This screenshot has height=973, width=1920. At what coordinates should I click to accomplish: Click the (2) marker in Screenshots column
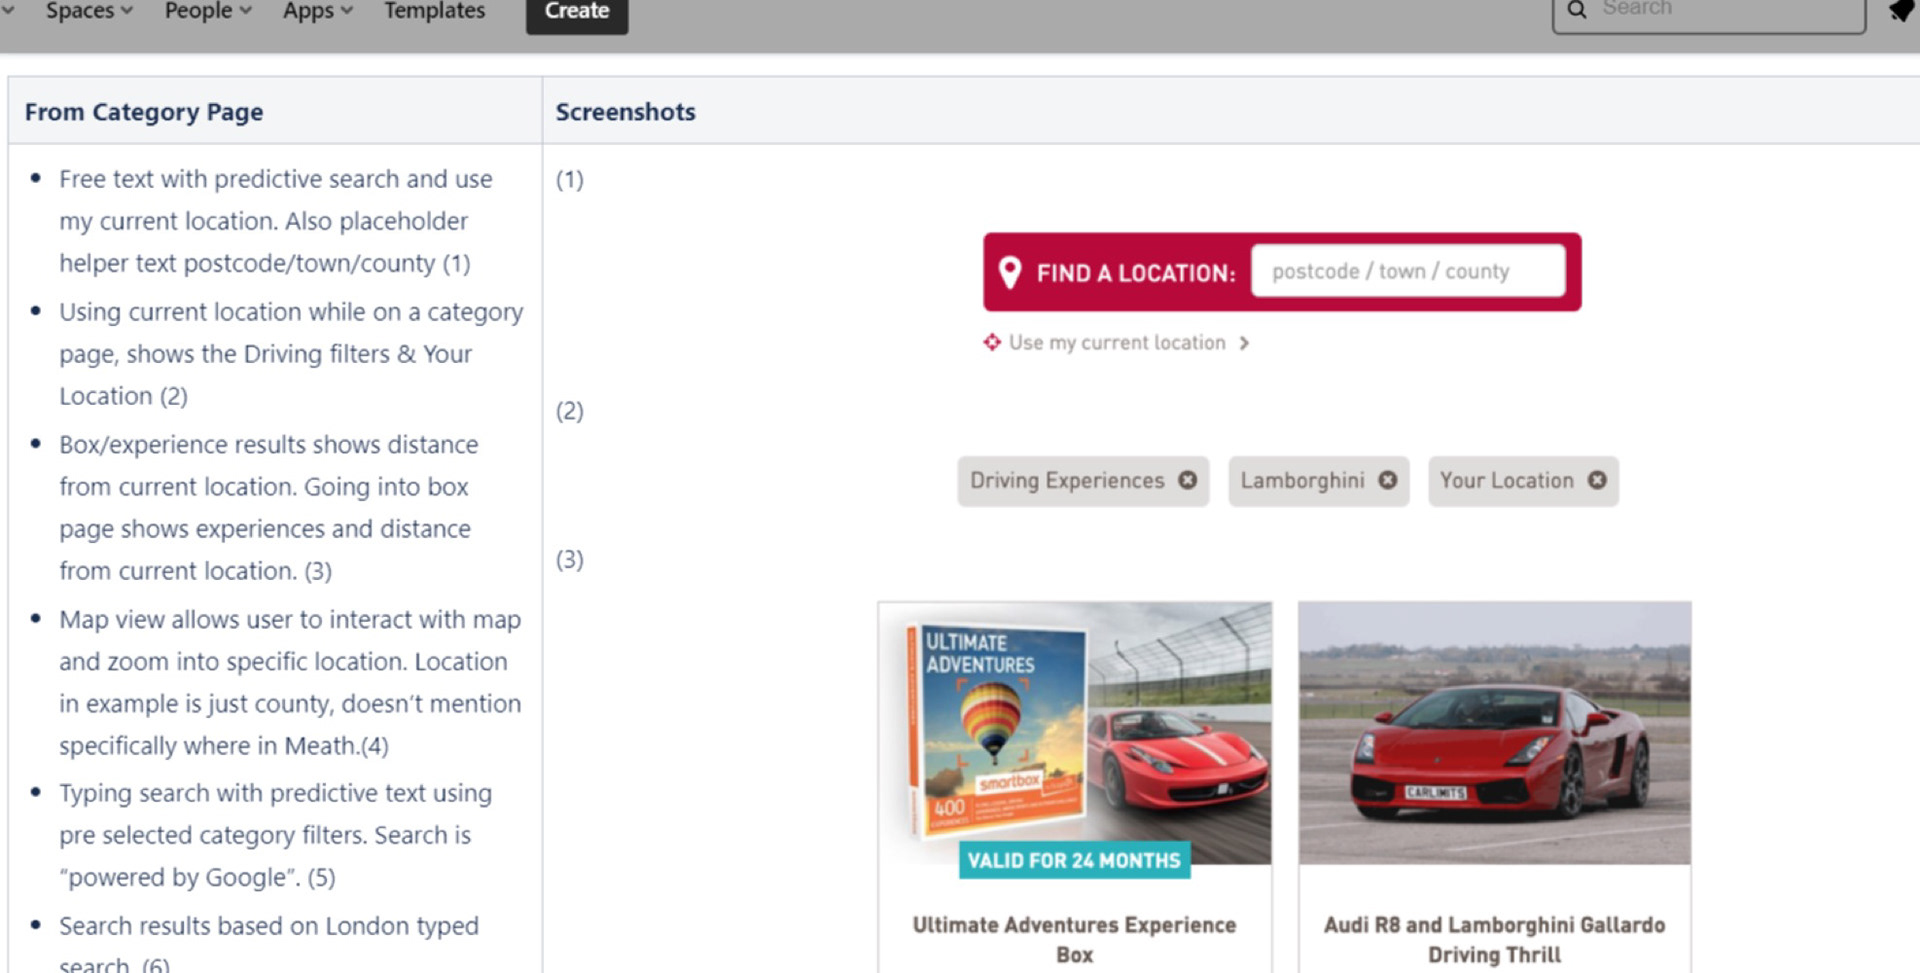(570, 411)
